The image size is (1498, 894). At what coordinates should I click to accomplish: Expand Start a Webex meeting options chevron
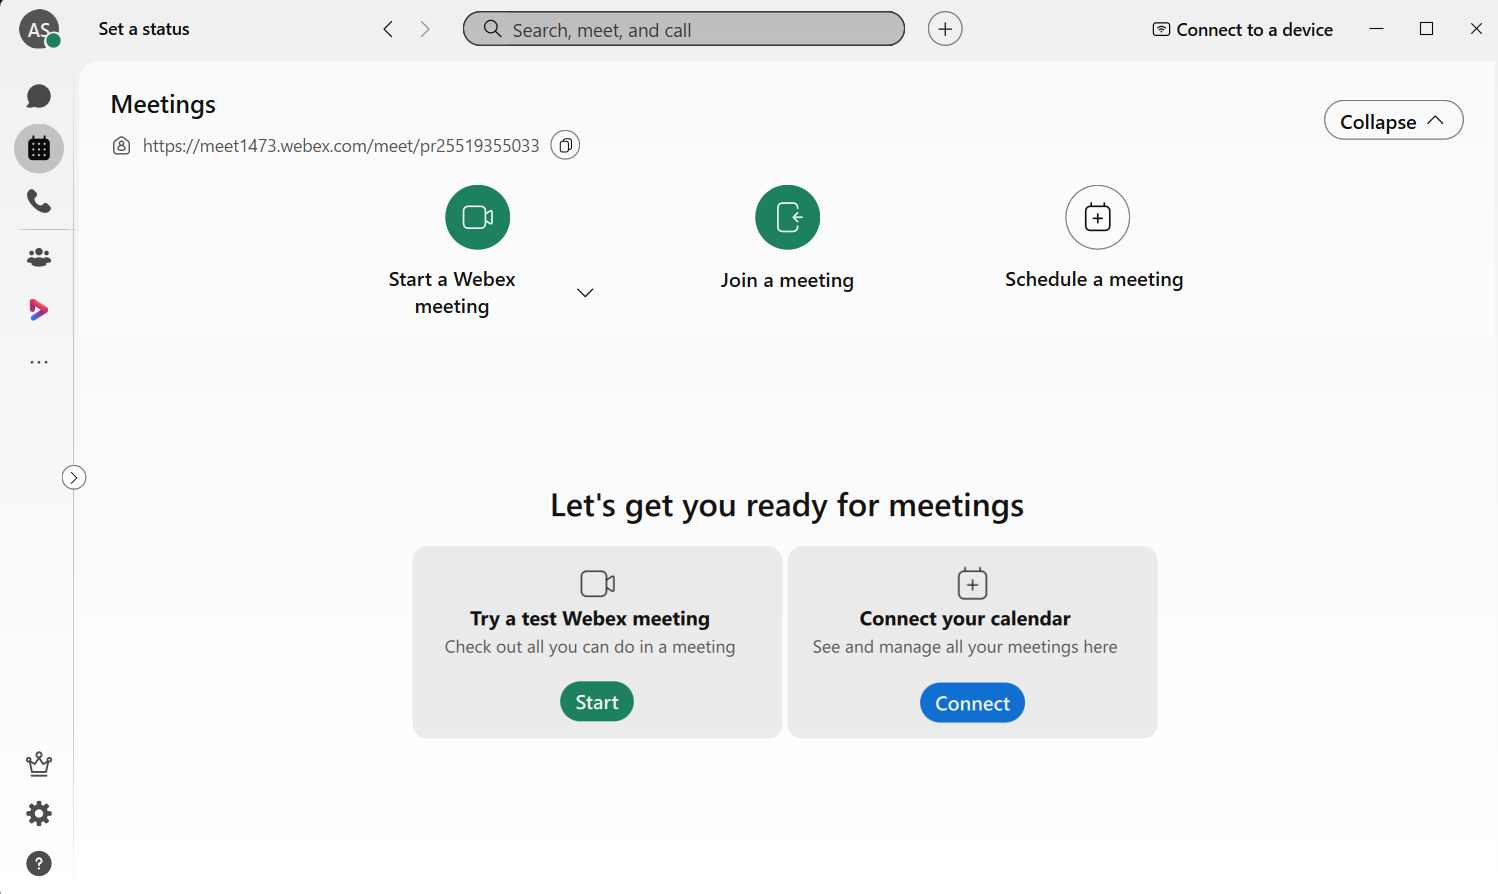(585, 293)
